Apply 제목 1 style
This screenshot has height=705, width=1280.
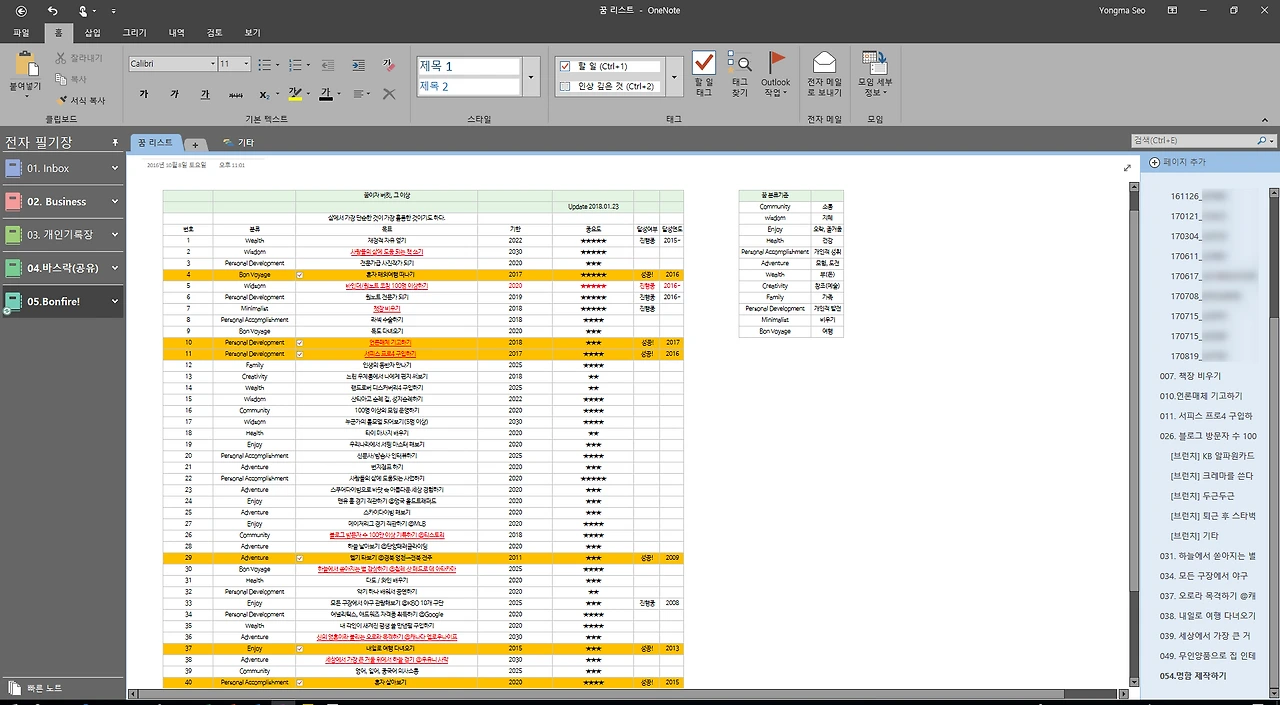[468, 66]
